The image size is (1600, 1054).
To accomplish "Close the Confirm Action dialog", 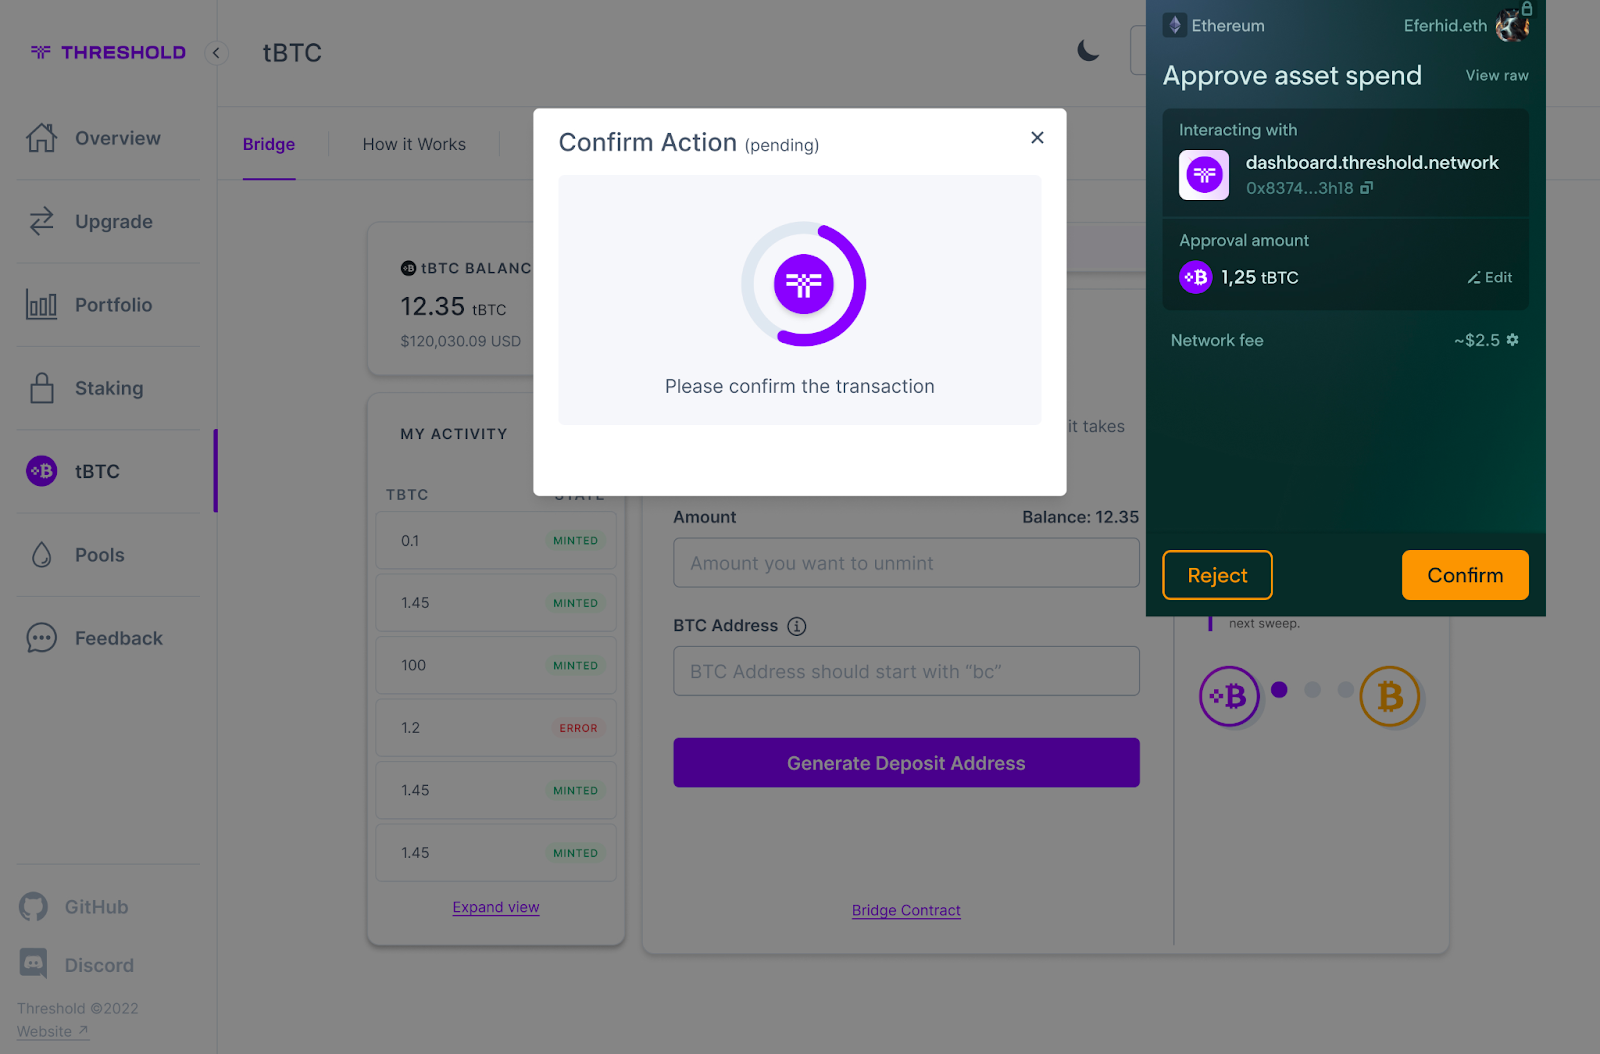I will coord(1037,137).
